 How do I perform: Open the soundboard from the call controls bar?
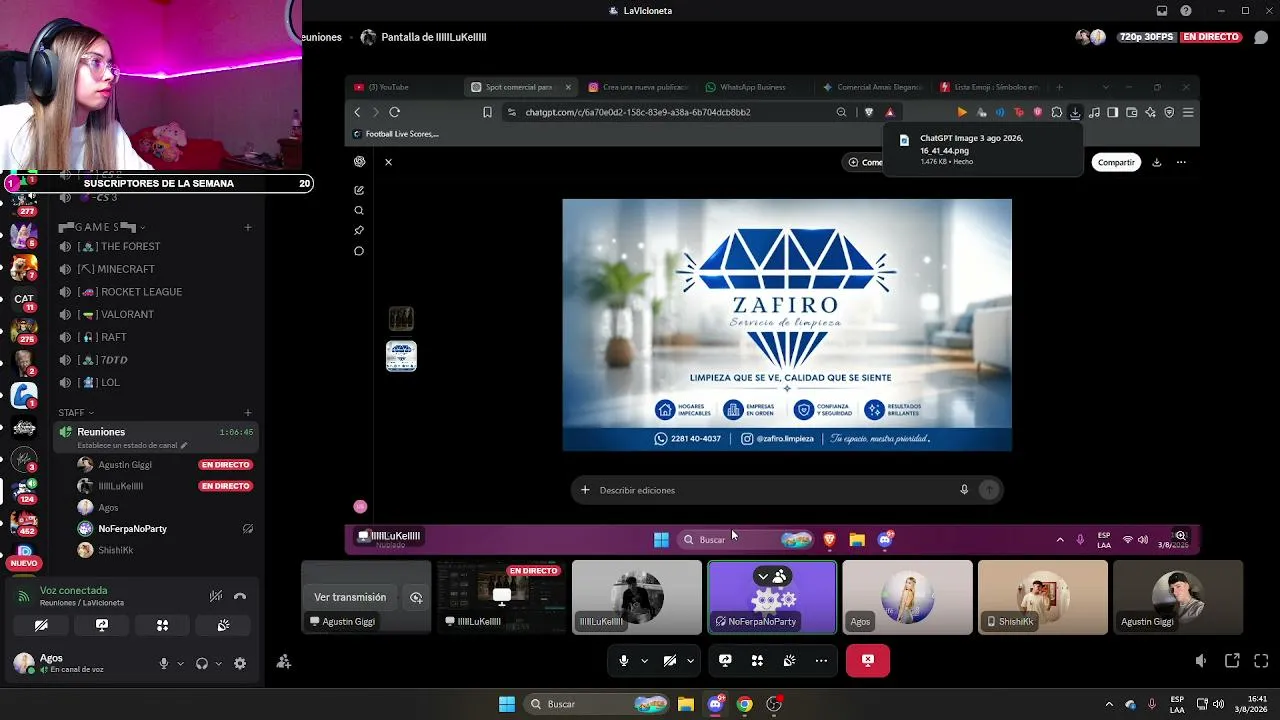click(789, 660)
